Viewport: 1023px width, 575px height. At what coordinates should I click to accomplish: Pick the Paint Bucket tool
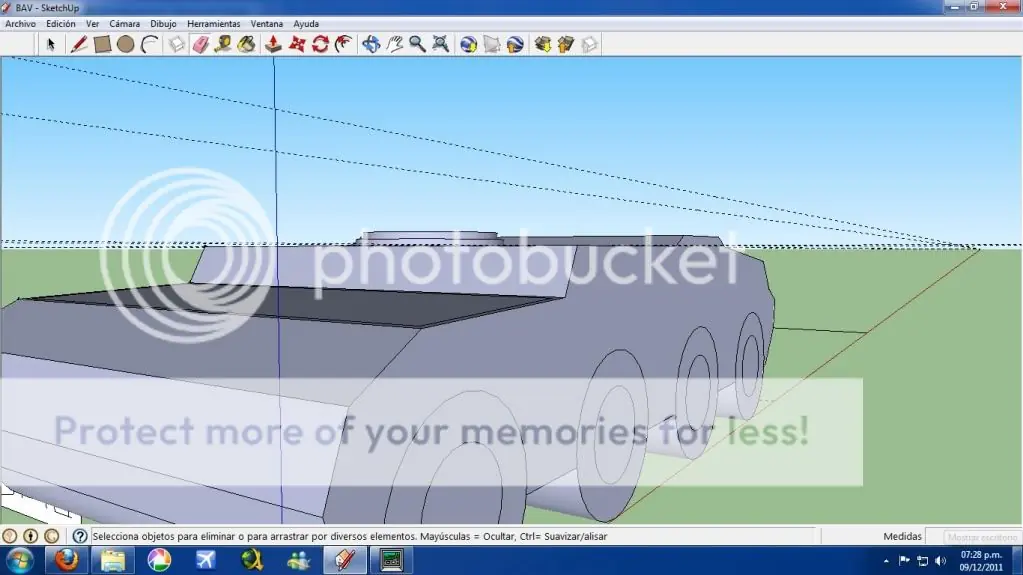point(247,44)
